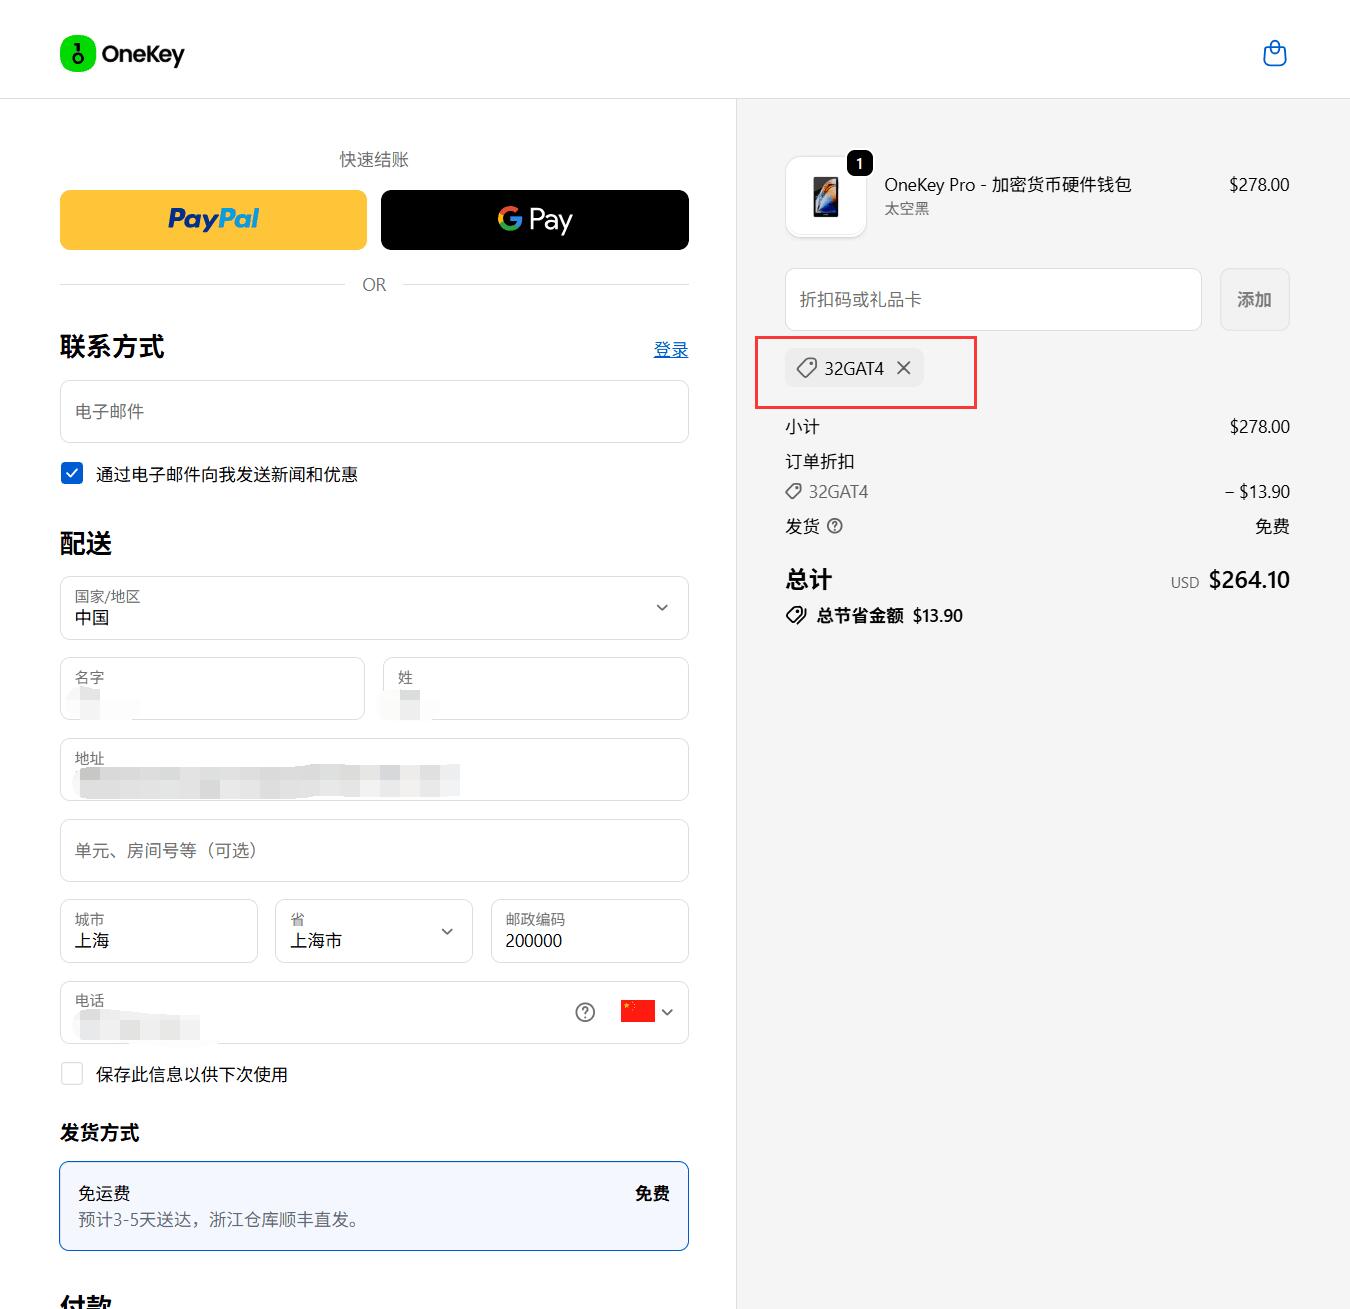Check the save information for next time box
1350x1309 pixels.
(x=72, y=1074)
